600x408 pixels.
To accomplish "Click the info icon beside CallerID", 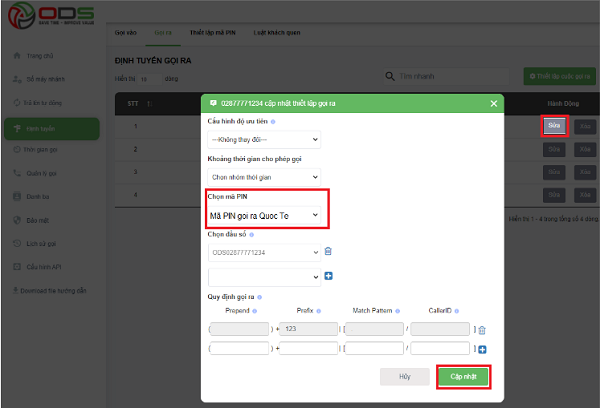I will point(457,311).
